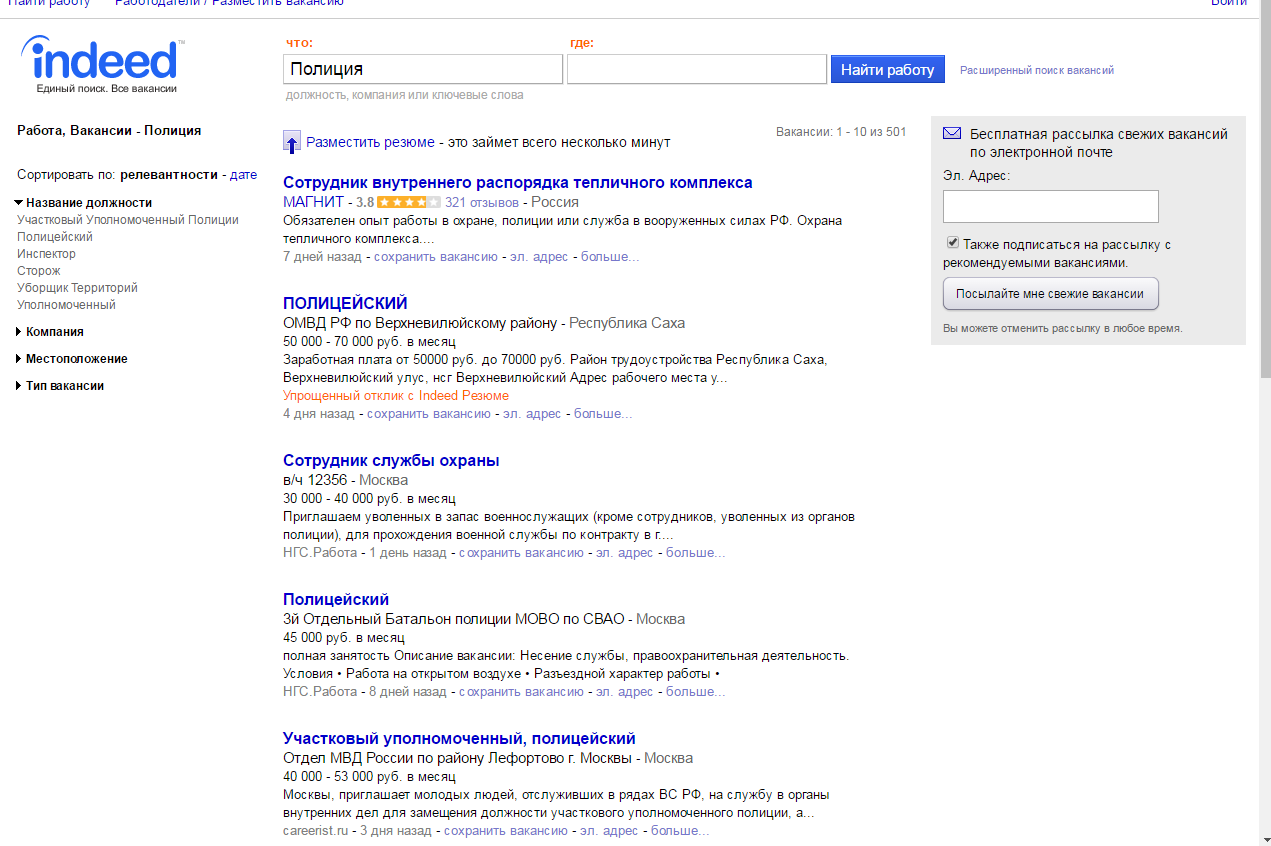Expand the Компания filter

pos(19,332)
